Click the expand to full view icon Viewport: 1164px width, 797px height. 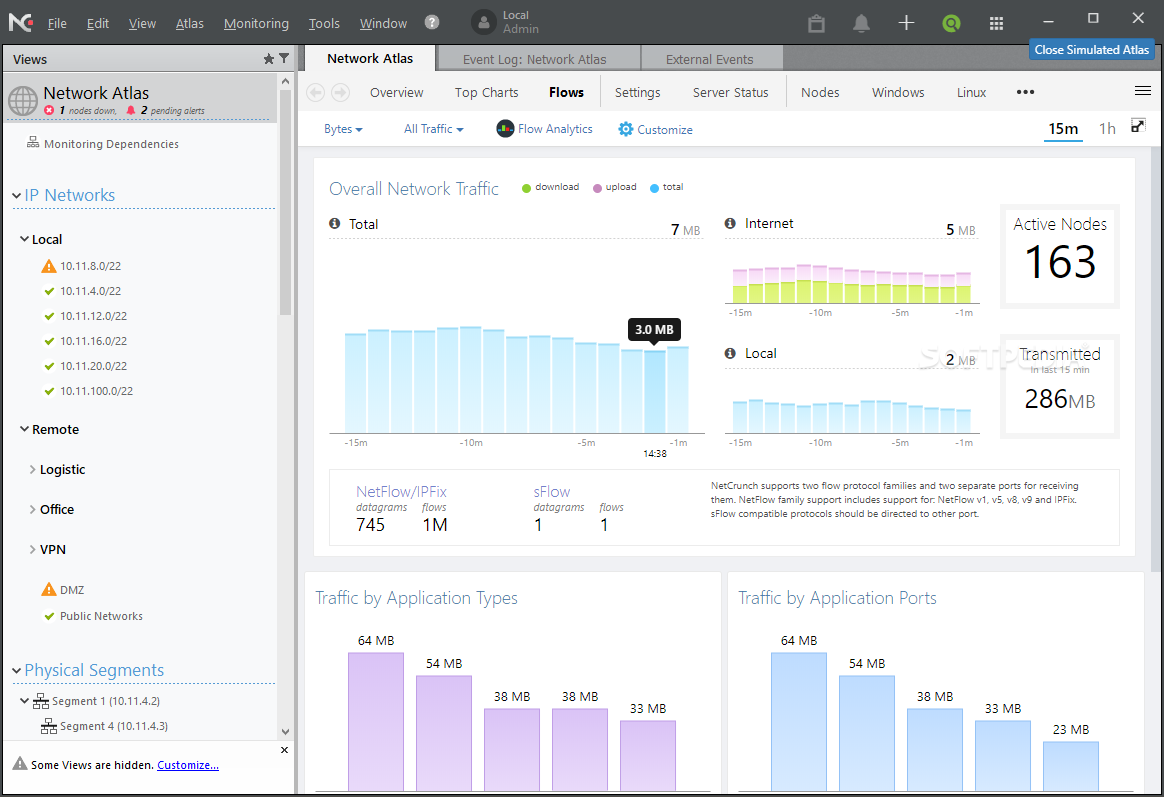point(1138,125)
